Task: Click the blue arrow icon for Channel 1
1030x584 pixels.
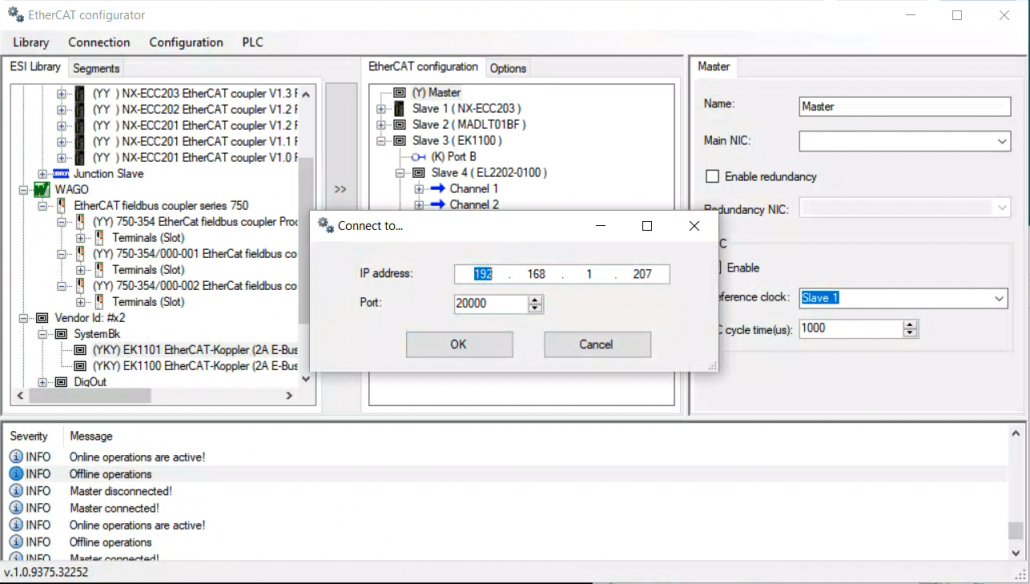Action: [x=436, y=189]
